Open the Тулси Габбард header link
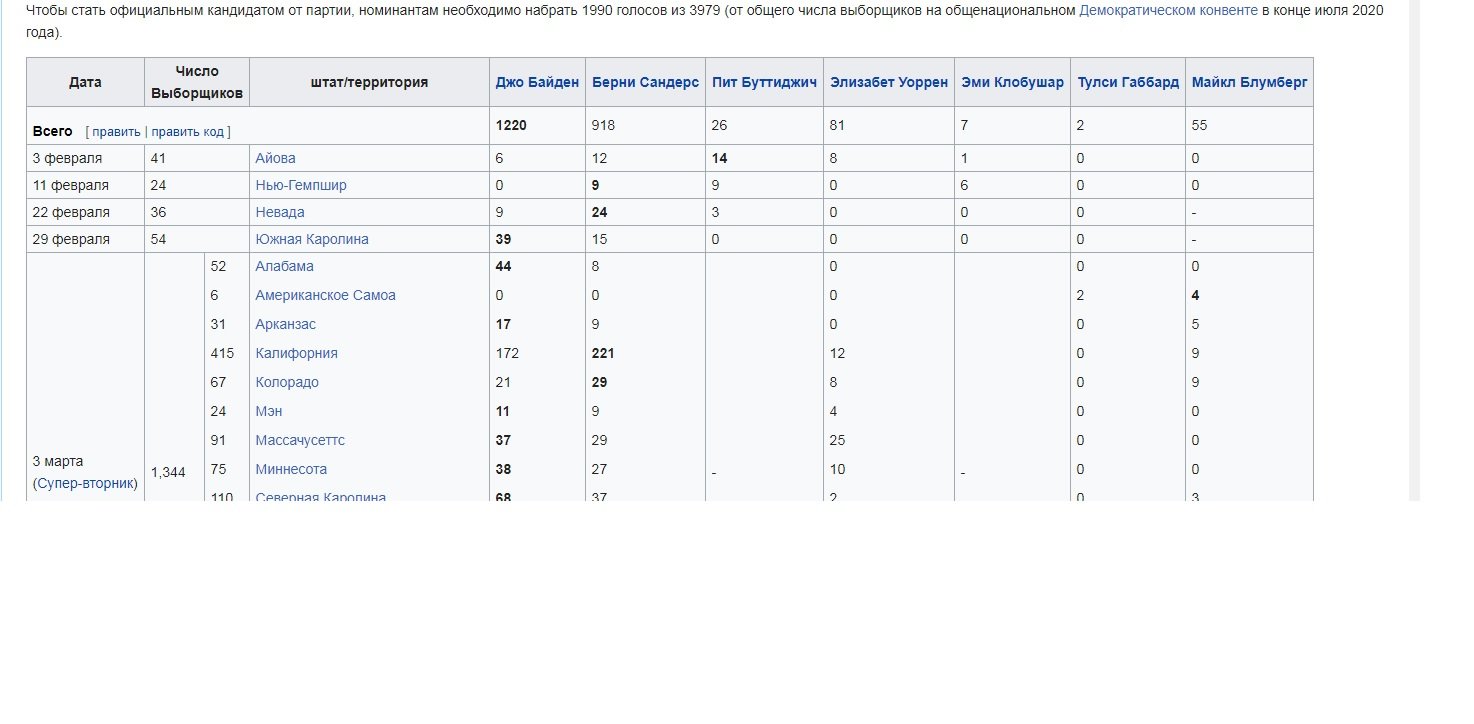The height and width of the screenshot is (724, 1474). [1127, 83]
